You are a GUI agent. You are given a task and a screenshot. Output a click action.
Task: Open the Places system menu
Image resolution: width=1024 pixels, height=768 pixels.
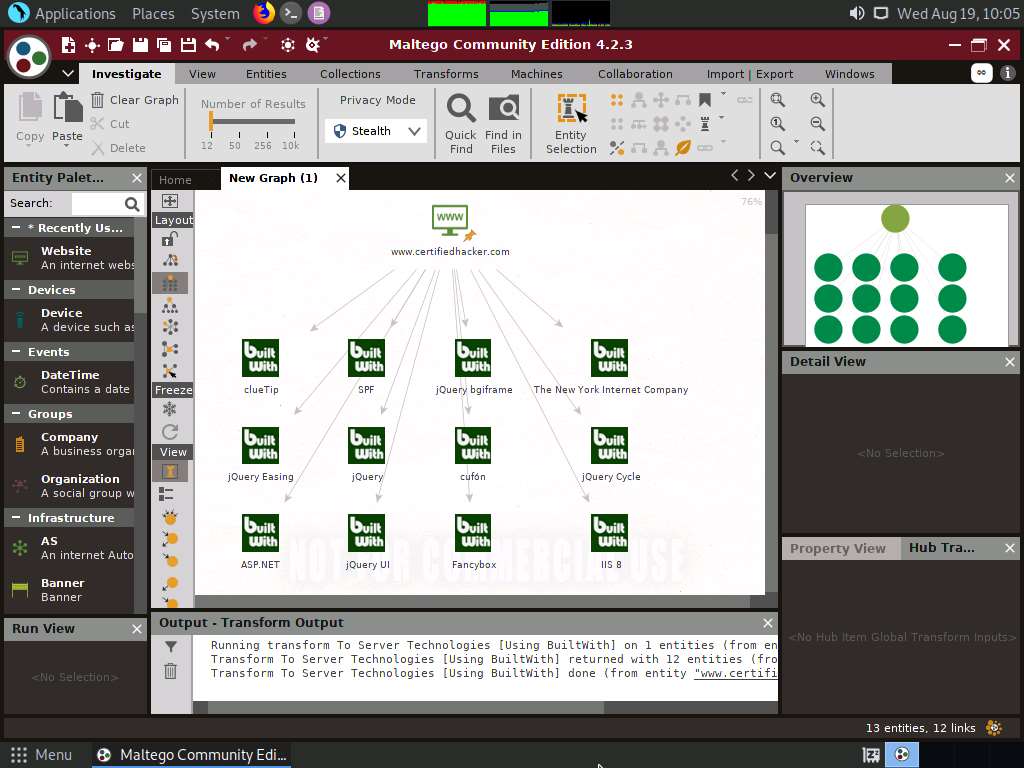153,14
